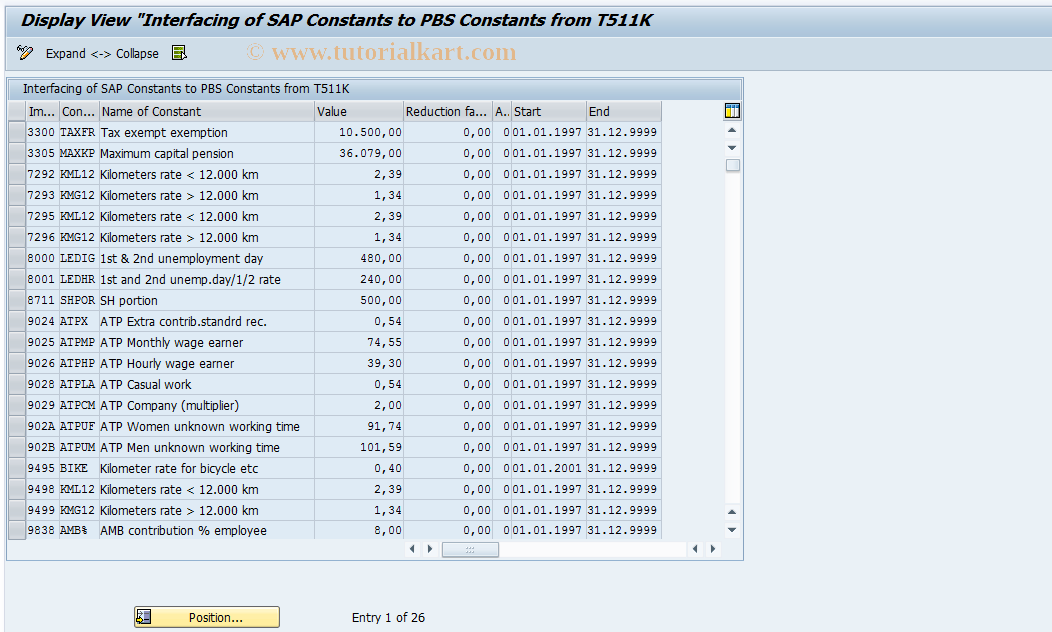Click the Position... button

pos(207,617)
